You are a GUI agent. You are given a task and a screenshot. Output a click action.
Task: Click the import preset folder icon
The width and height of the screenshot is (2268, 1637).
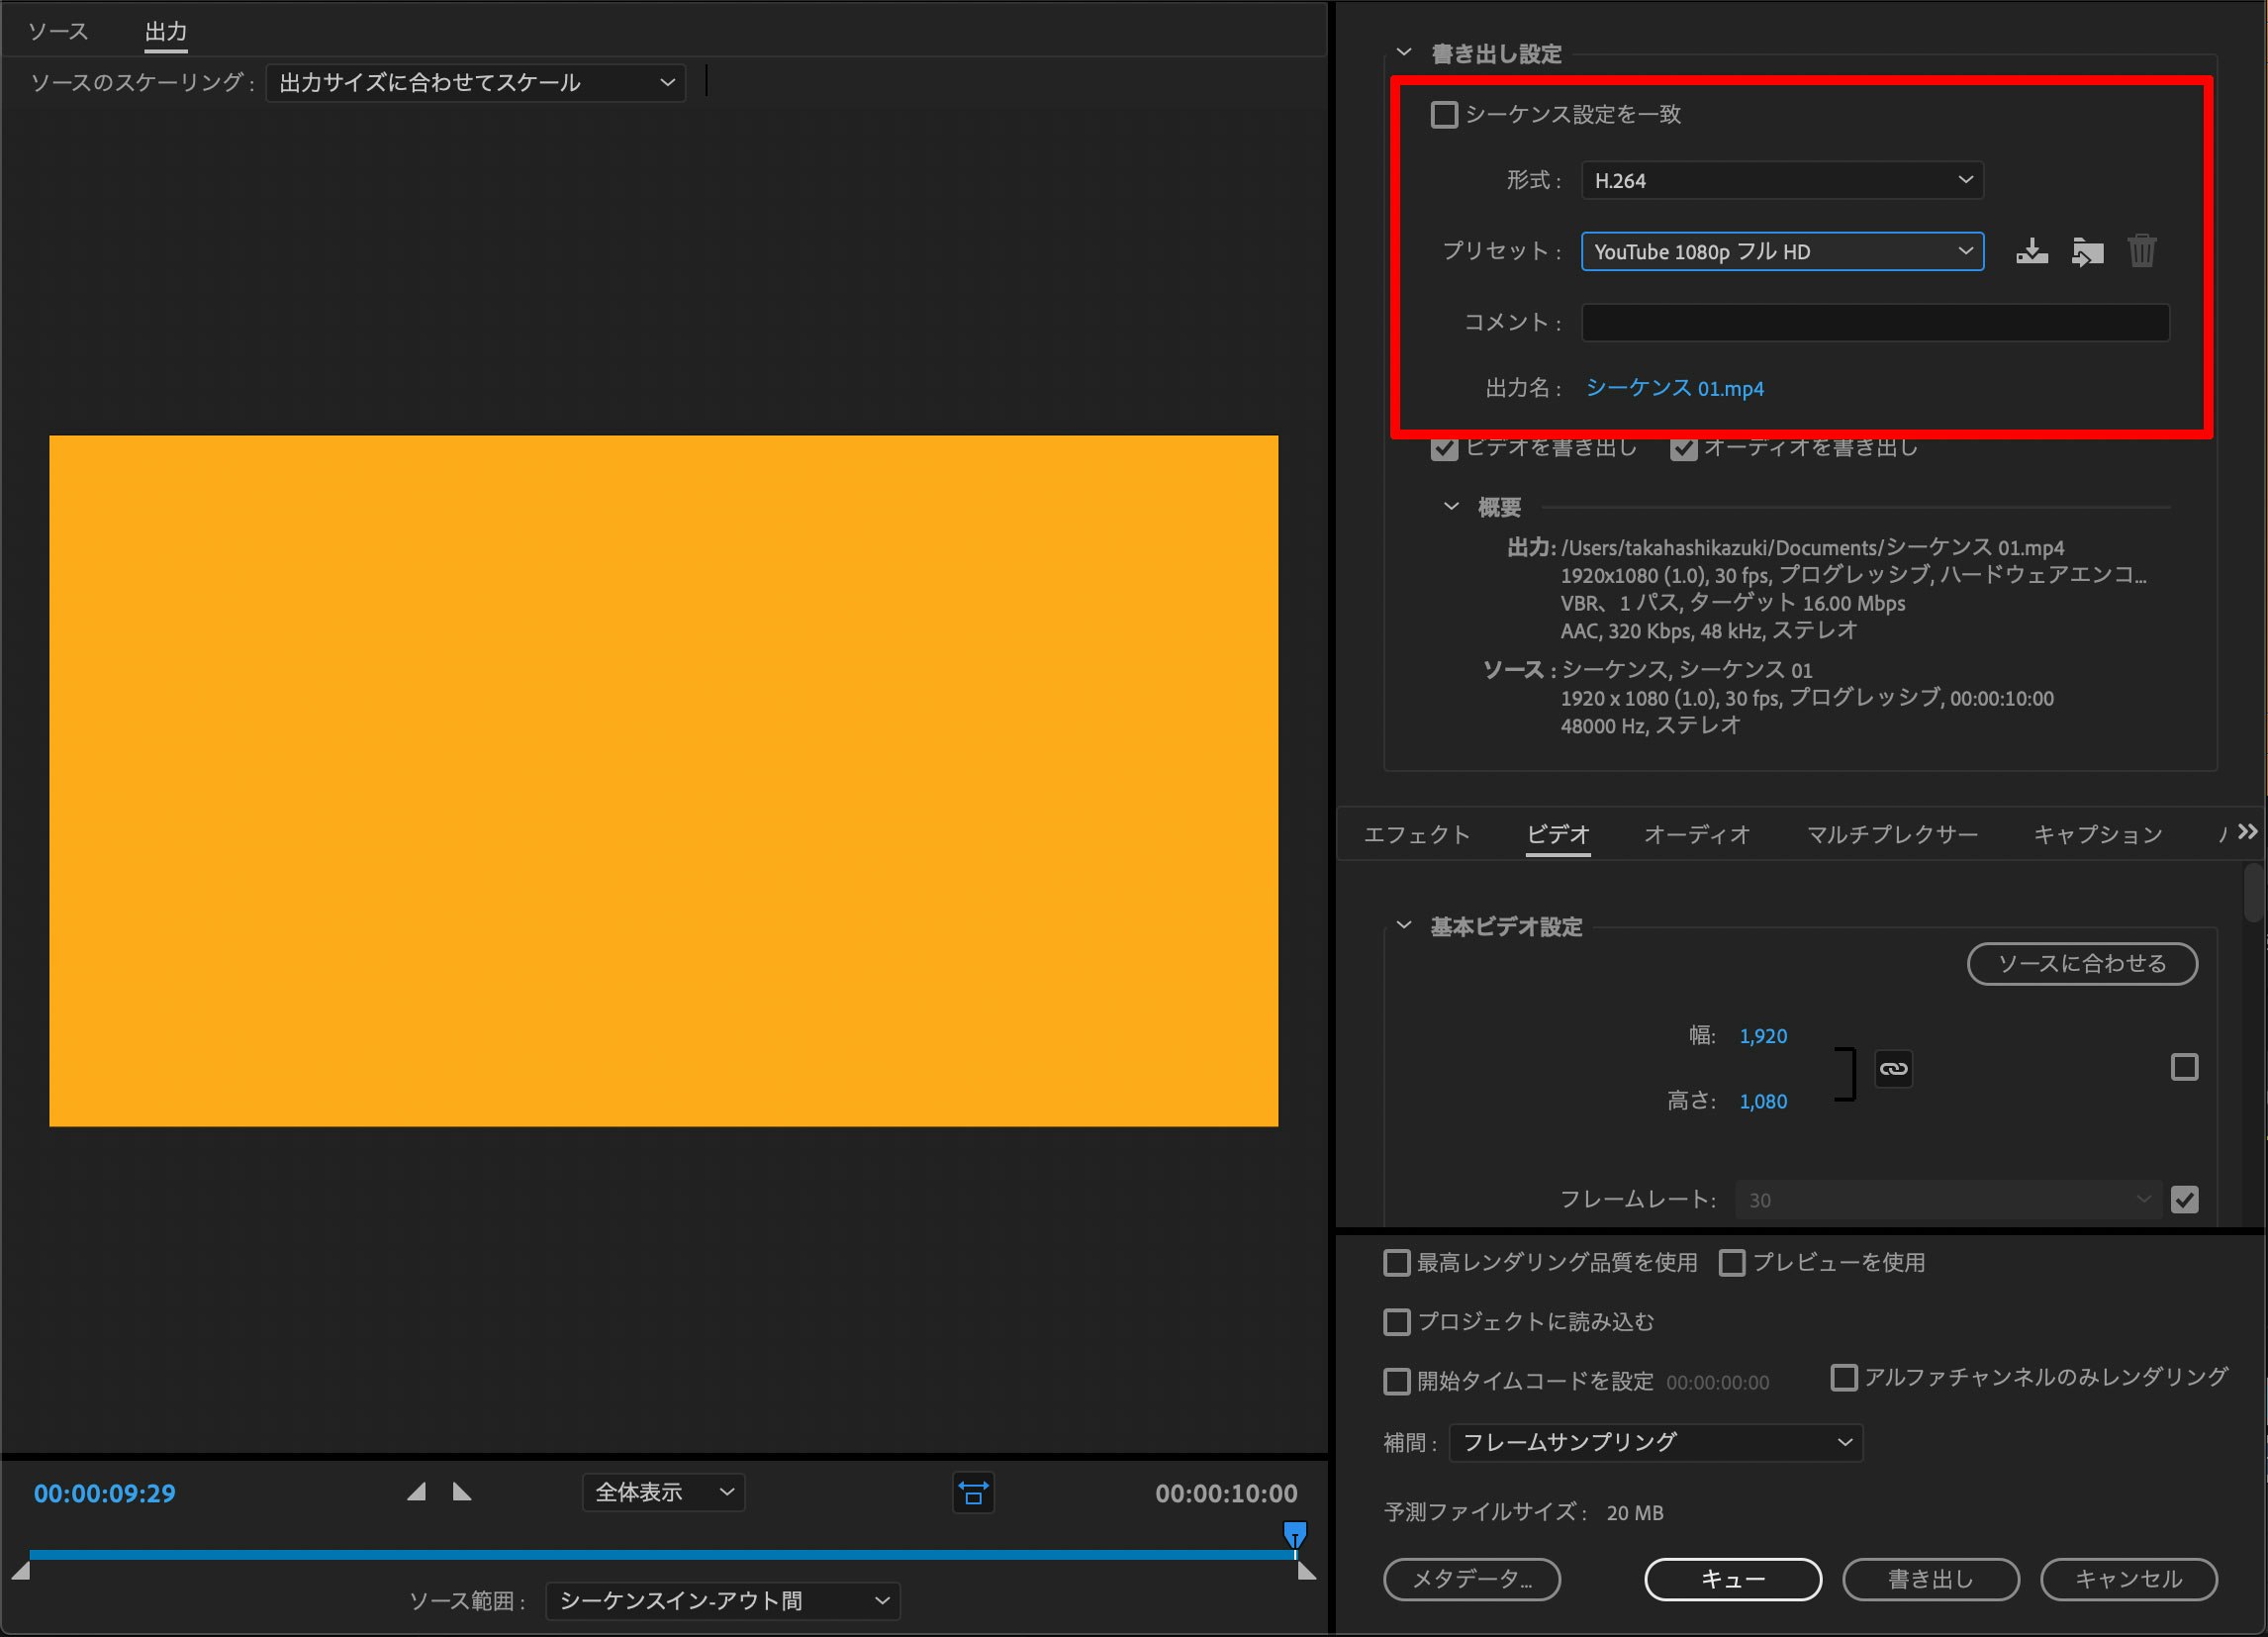(2087, 251)
